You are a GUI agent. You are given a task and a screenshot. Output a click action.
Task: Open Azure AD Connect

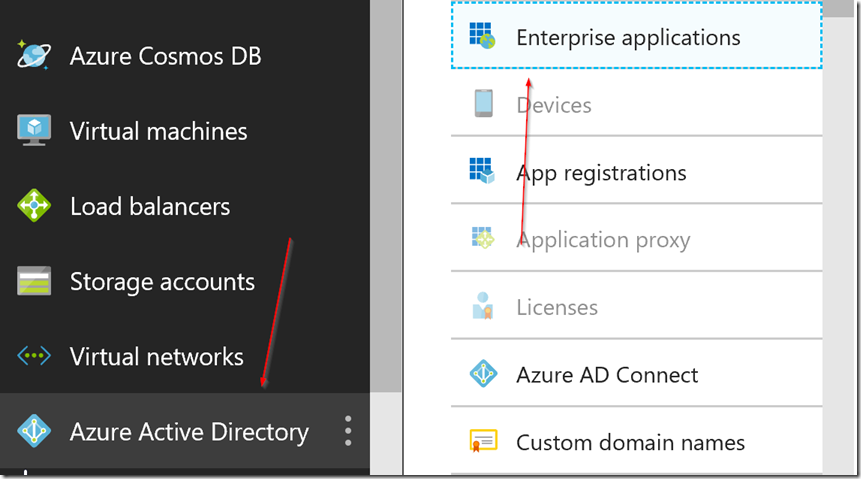[636, 373]
